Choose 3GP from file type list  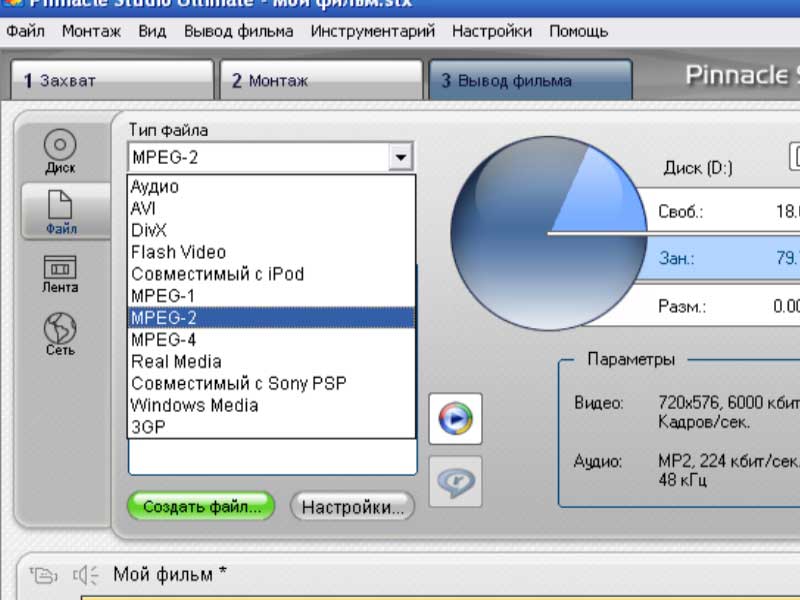[x=271, y=427]
